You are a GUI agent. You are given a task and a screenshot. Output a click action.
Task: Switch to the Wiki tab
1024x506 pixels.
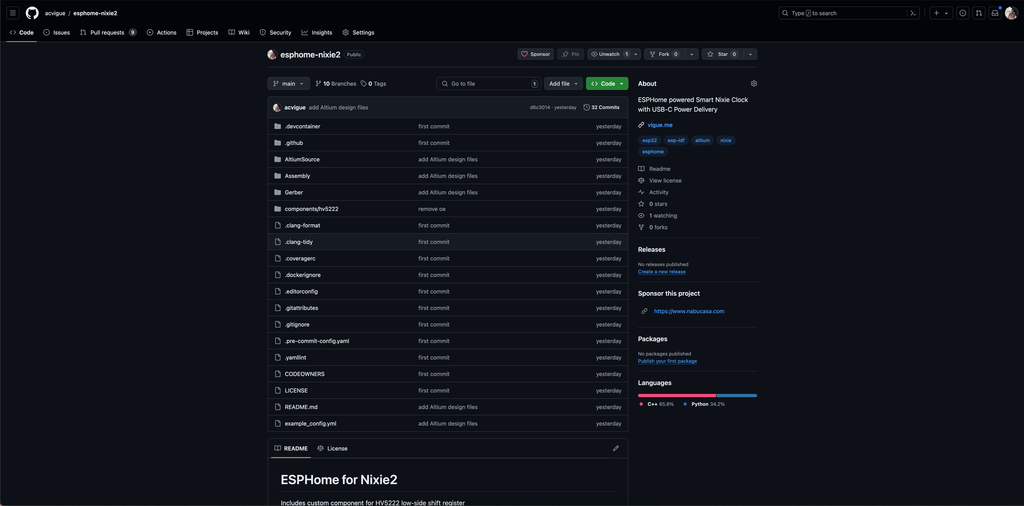(x=239, y=32)
